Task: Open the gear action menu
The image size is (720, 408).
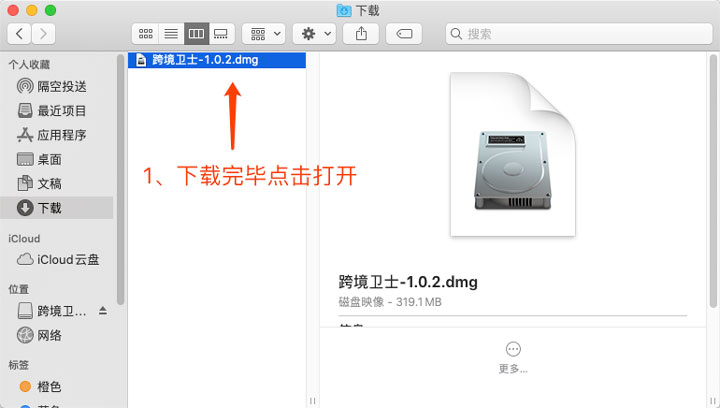Action: click(x=315, y=34)
